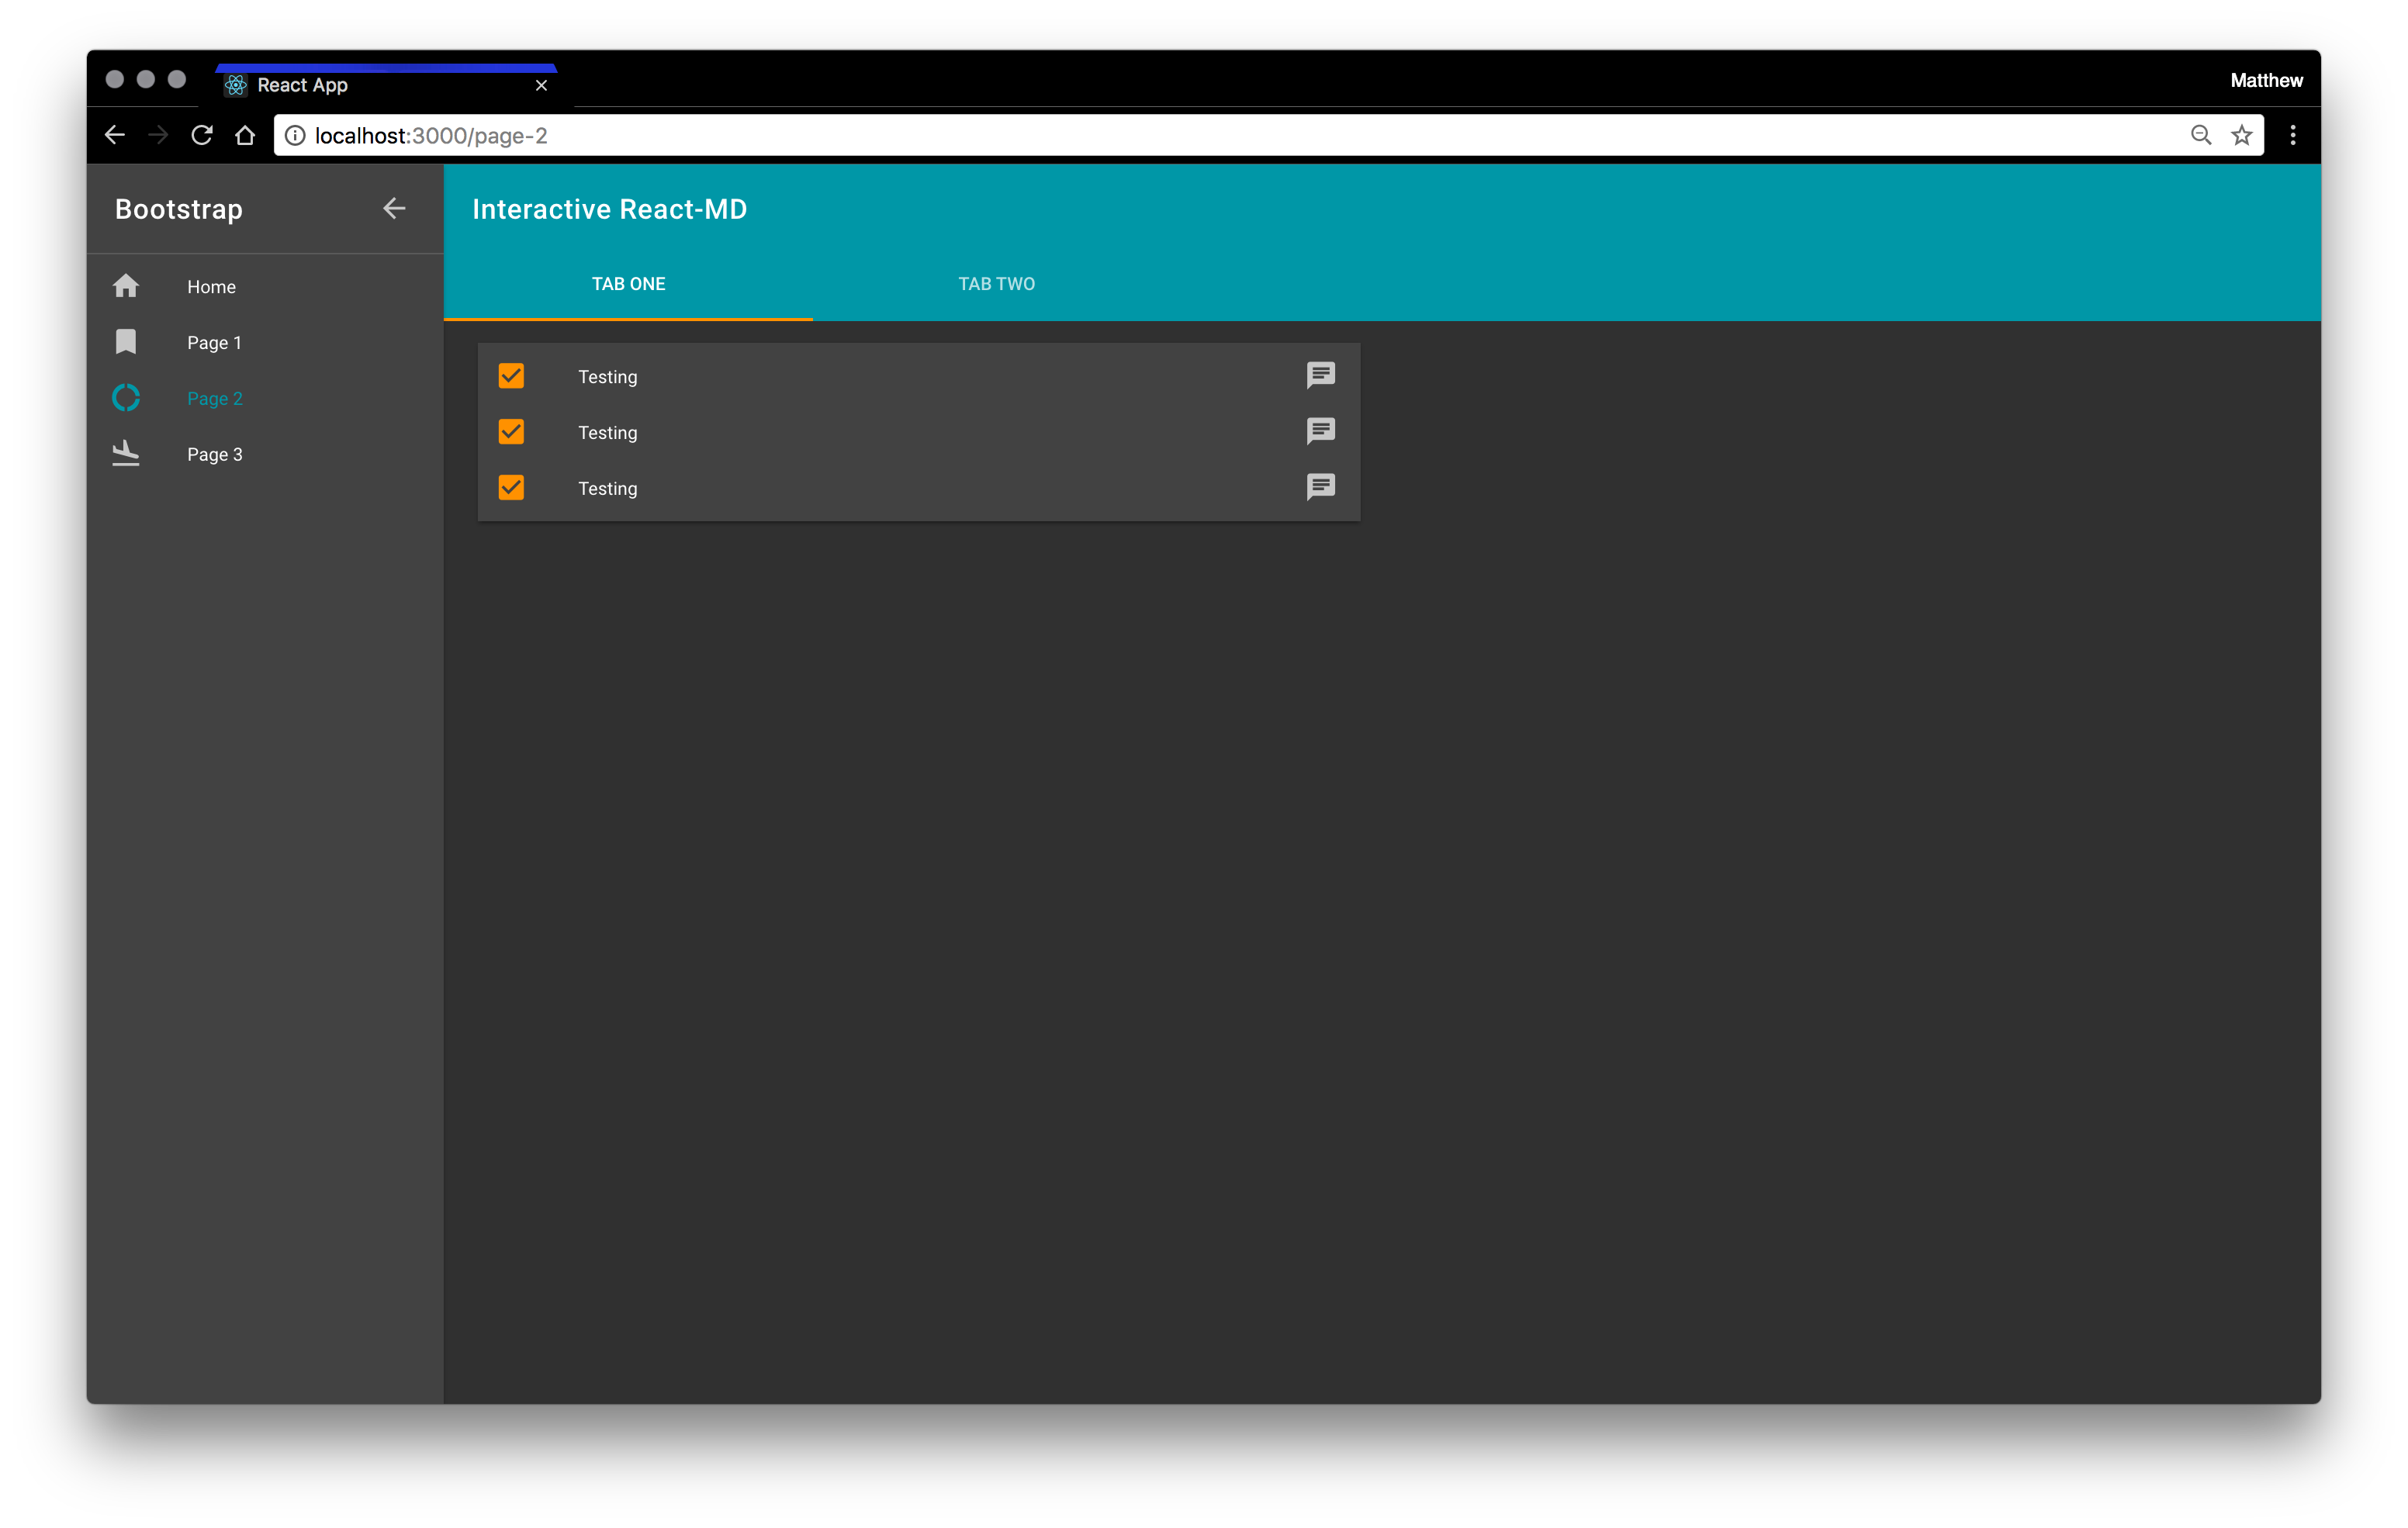Uncheck the first Testing checkbox

511,376
